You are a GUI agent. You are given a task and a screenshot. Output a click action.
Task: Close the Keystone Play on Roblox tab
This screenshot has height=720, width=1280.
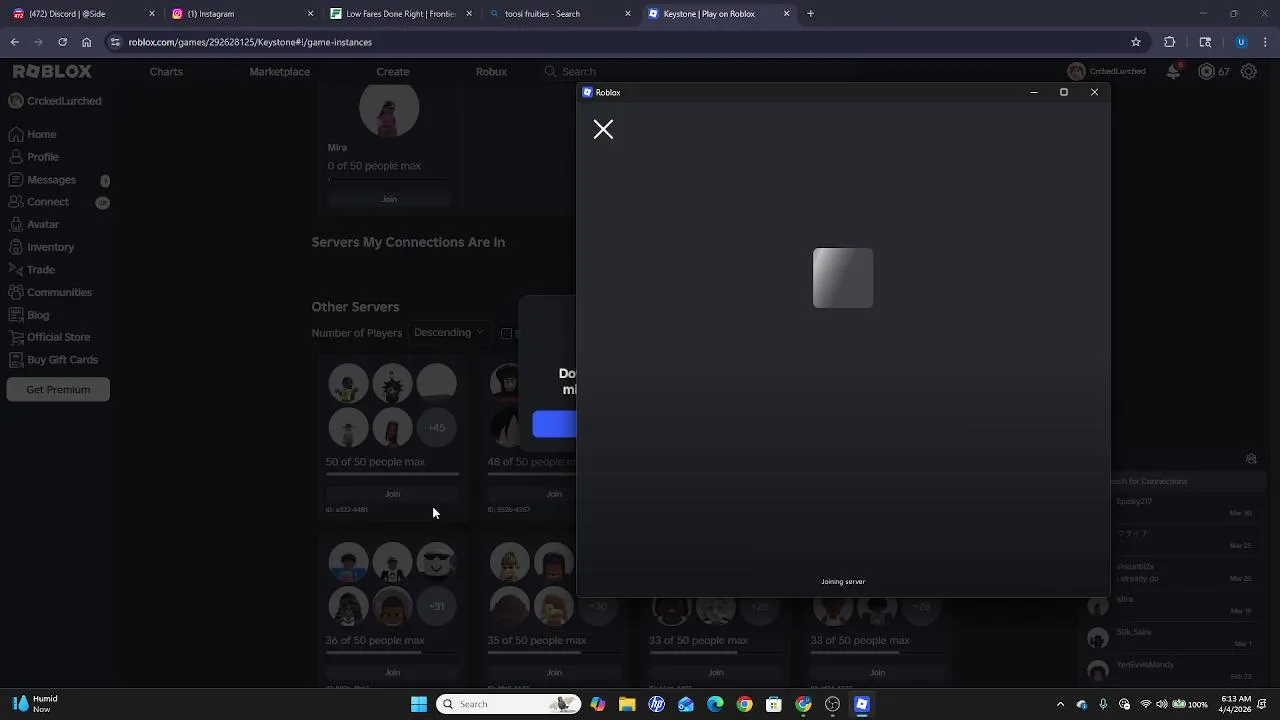pyautogui.click(x=786, y=14)
